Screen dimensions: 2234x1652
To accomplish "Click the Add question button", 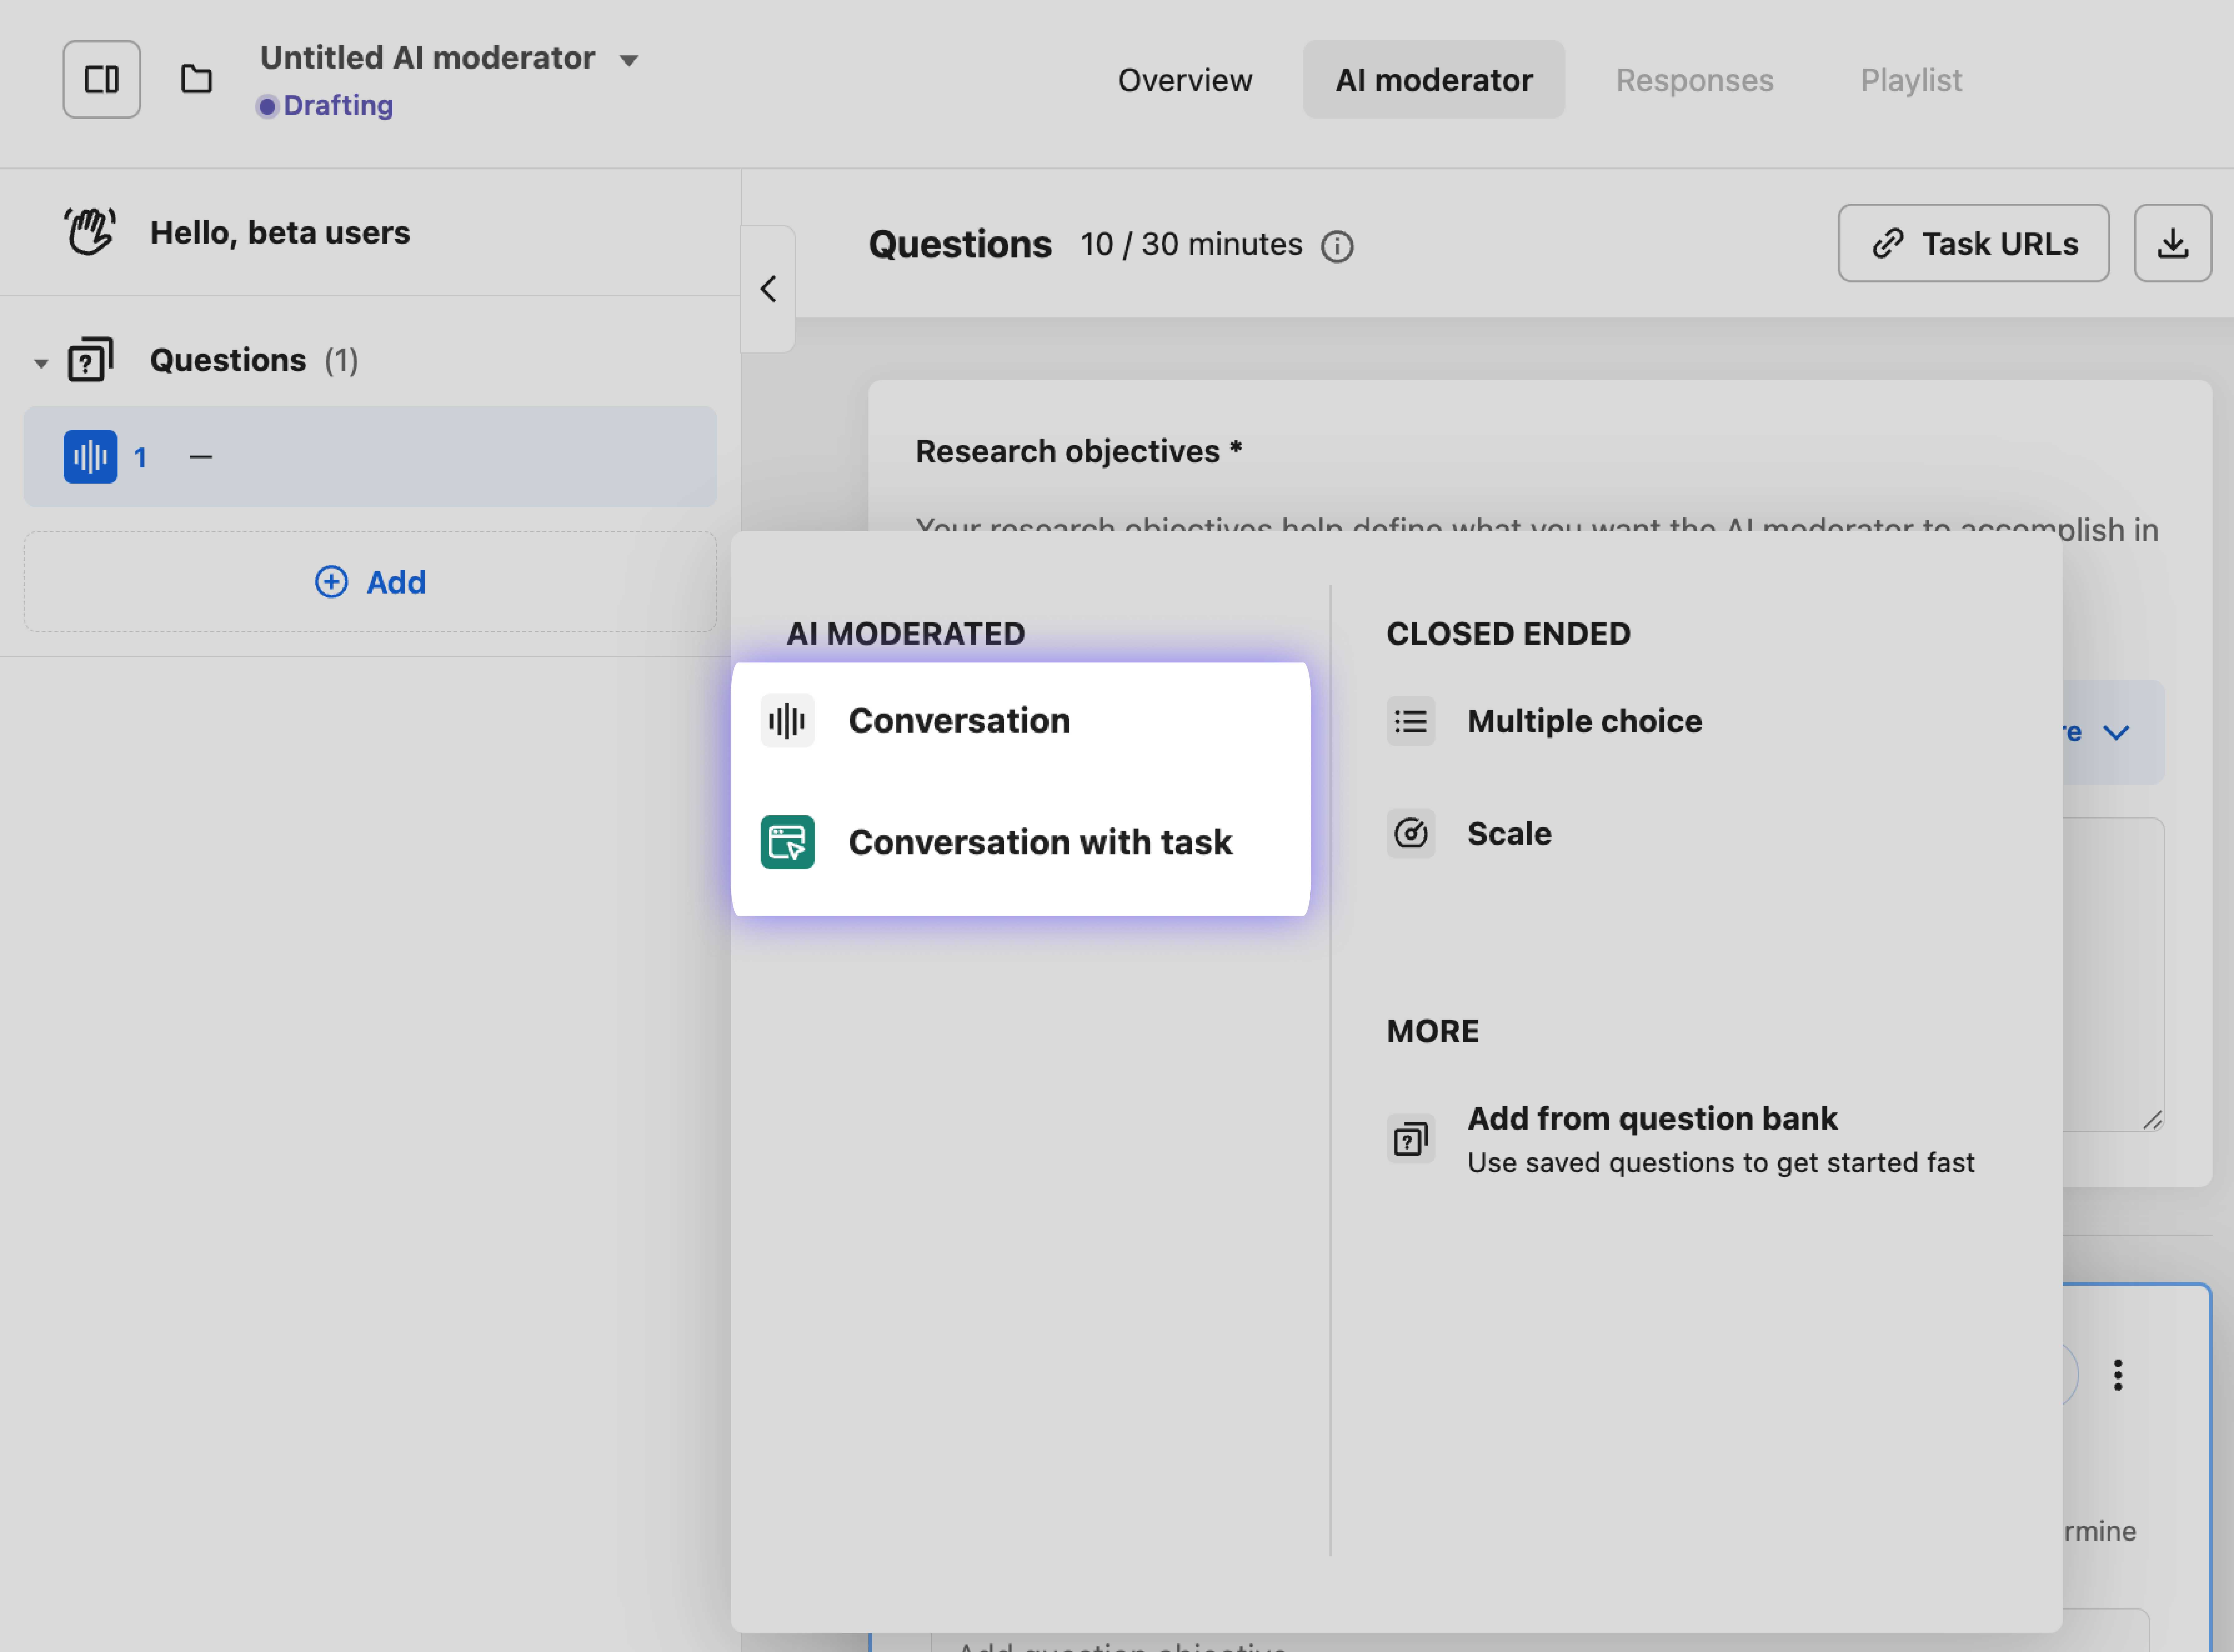I will coord(370,582).
